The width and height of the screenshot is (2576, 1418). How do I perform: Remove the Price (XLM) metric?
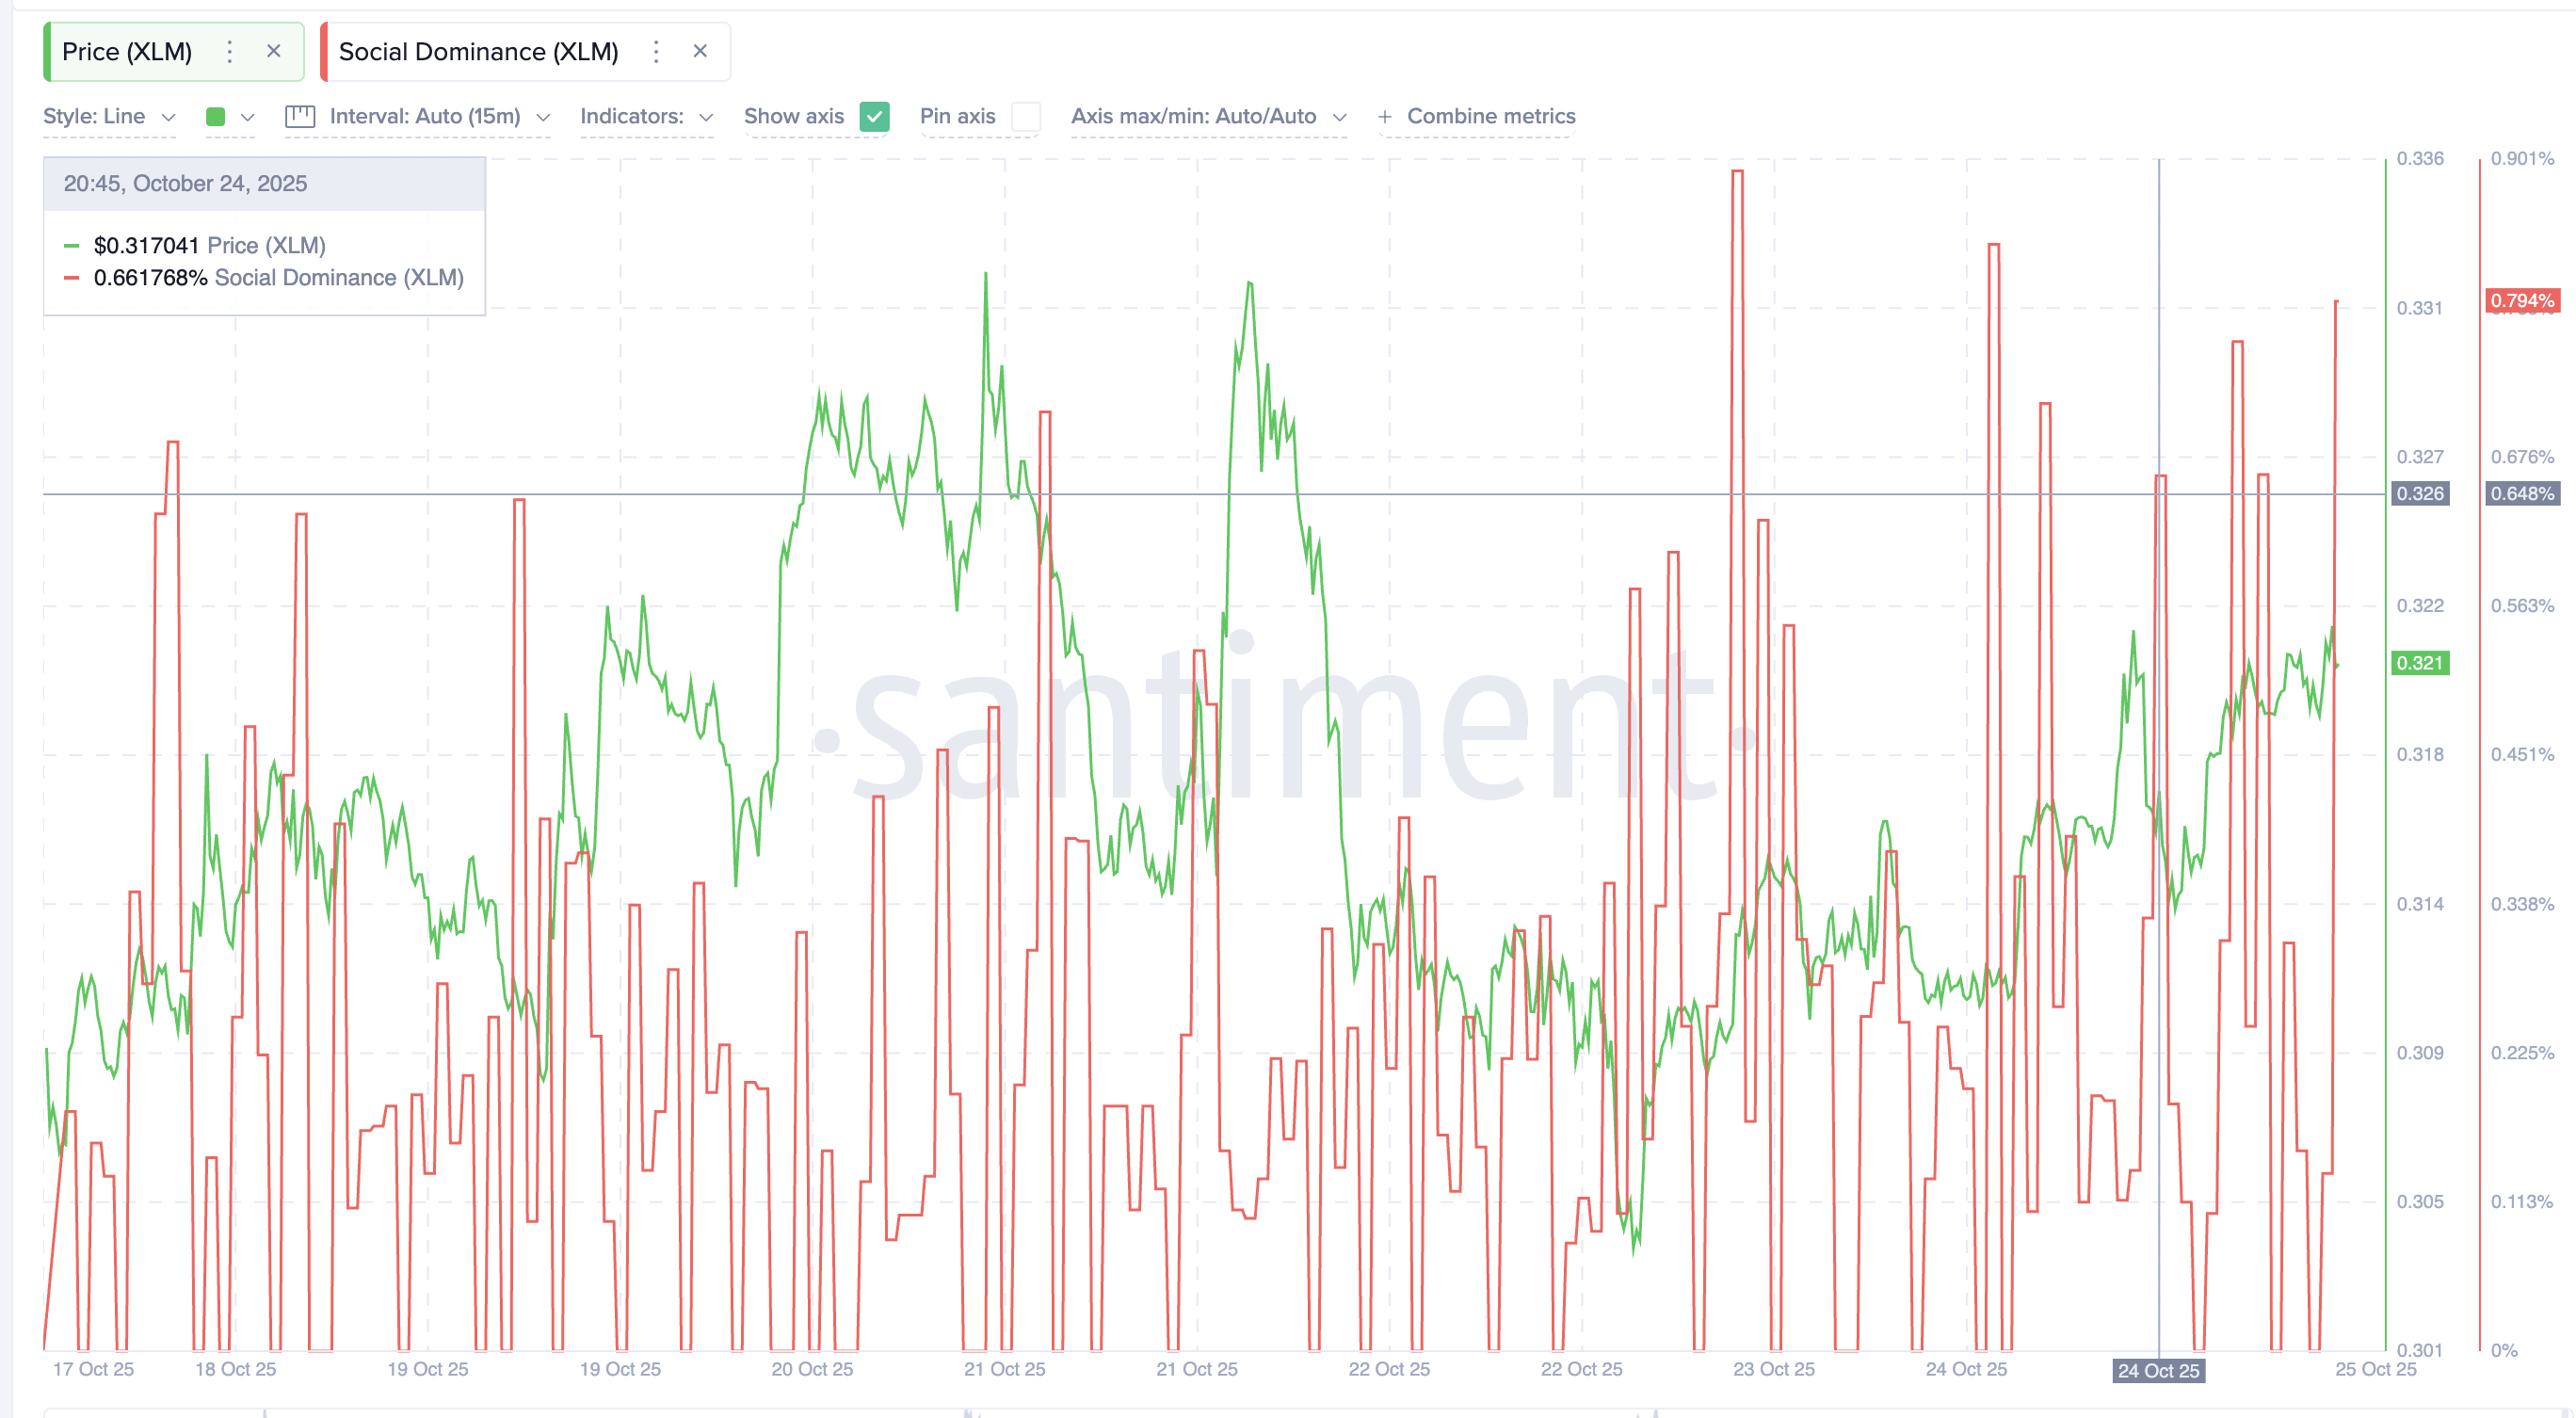click(x=275, y=51)
